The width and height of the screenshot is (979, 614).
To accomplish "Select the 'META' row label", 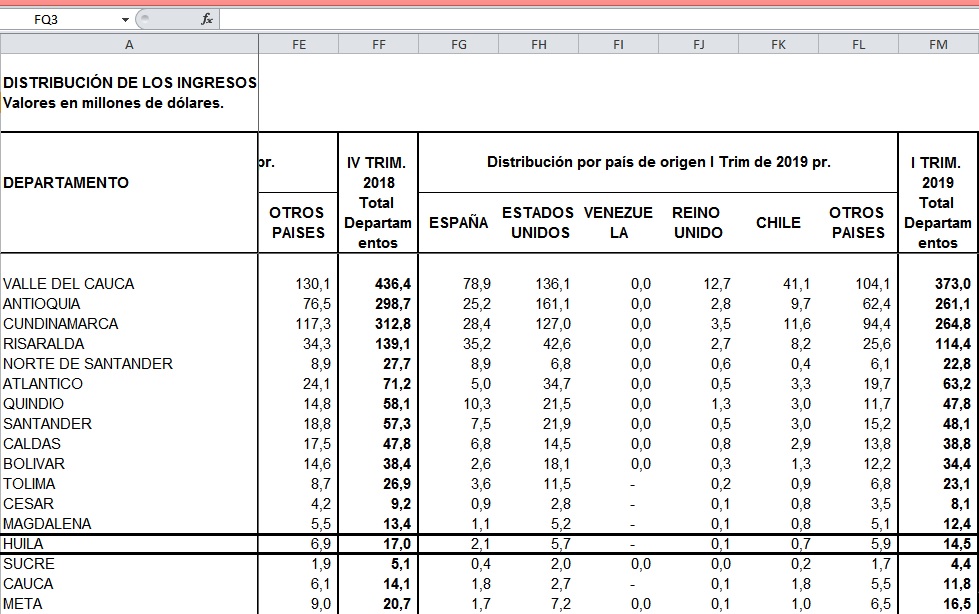I will point(23,604).
